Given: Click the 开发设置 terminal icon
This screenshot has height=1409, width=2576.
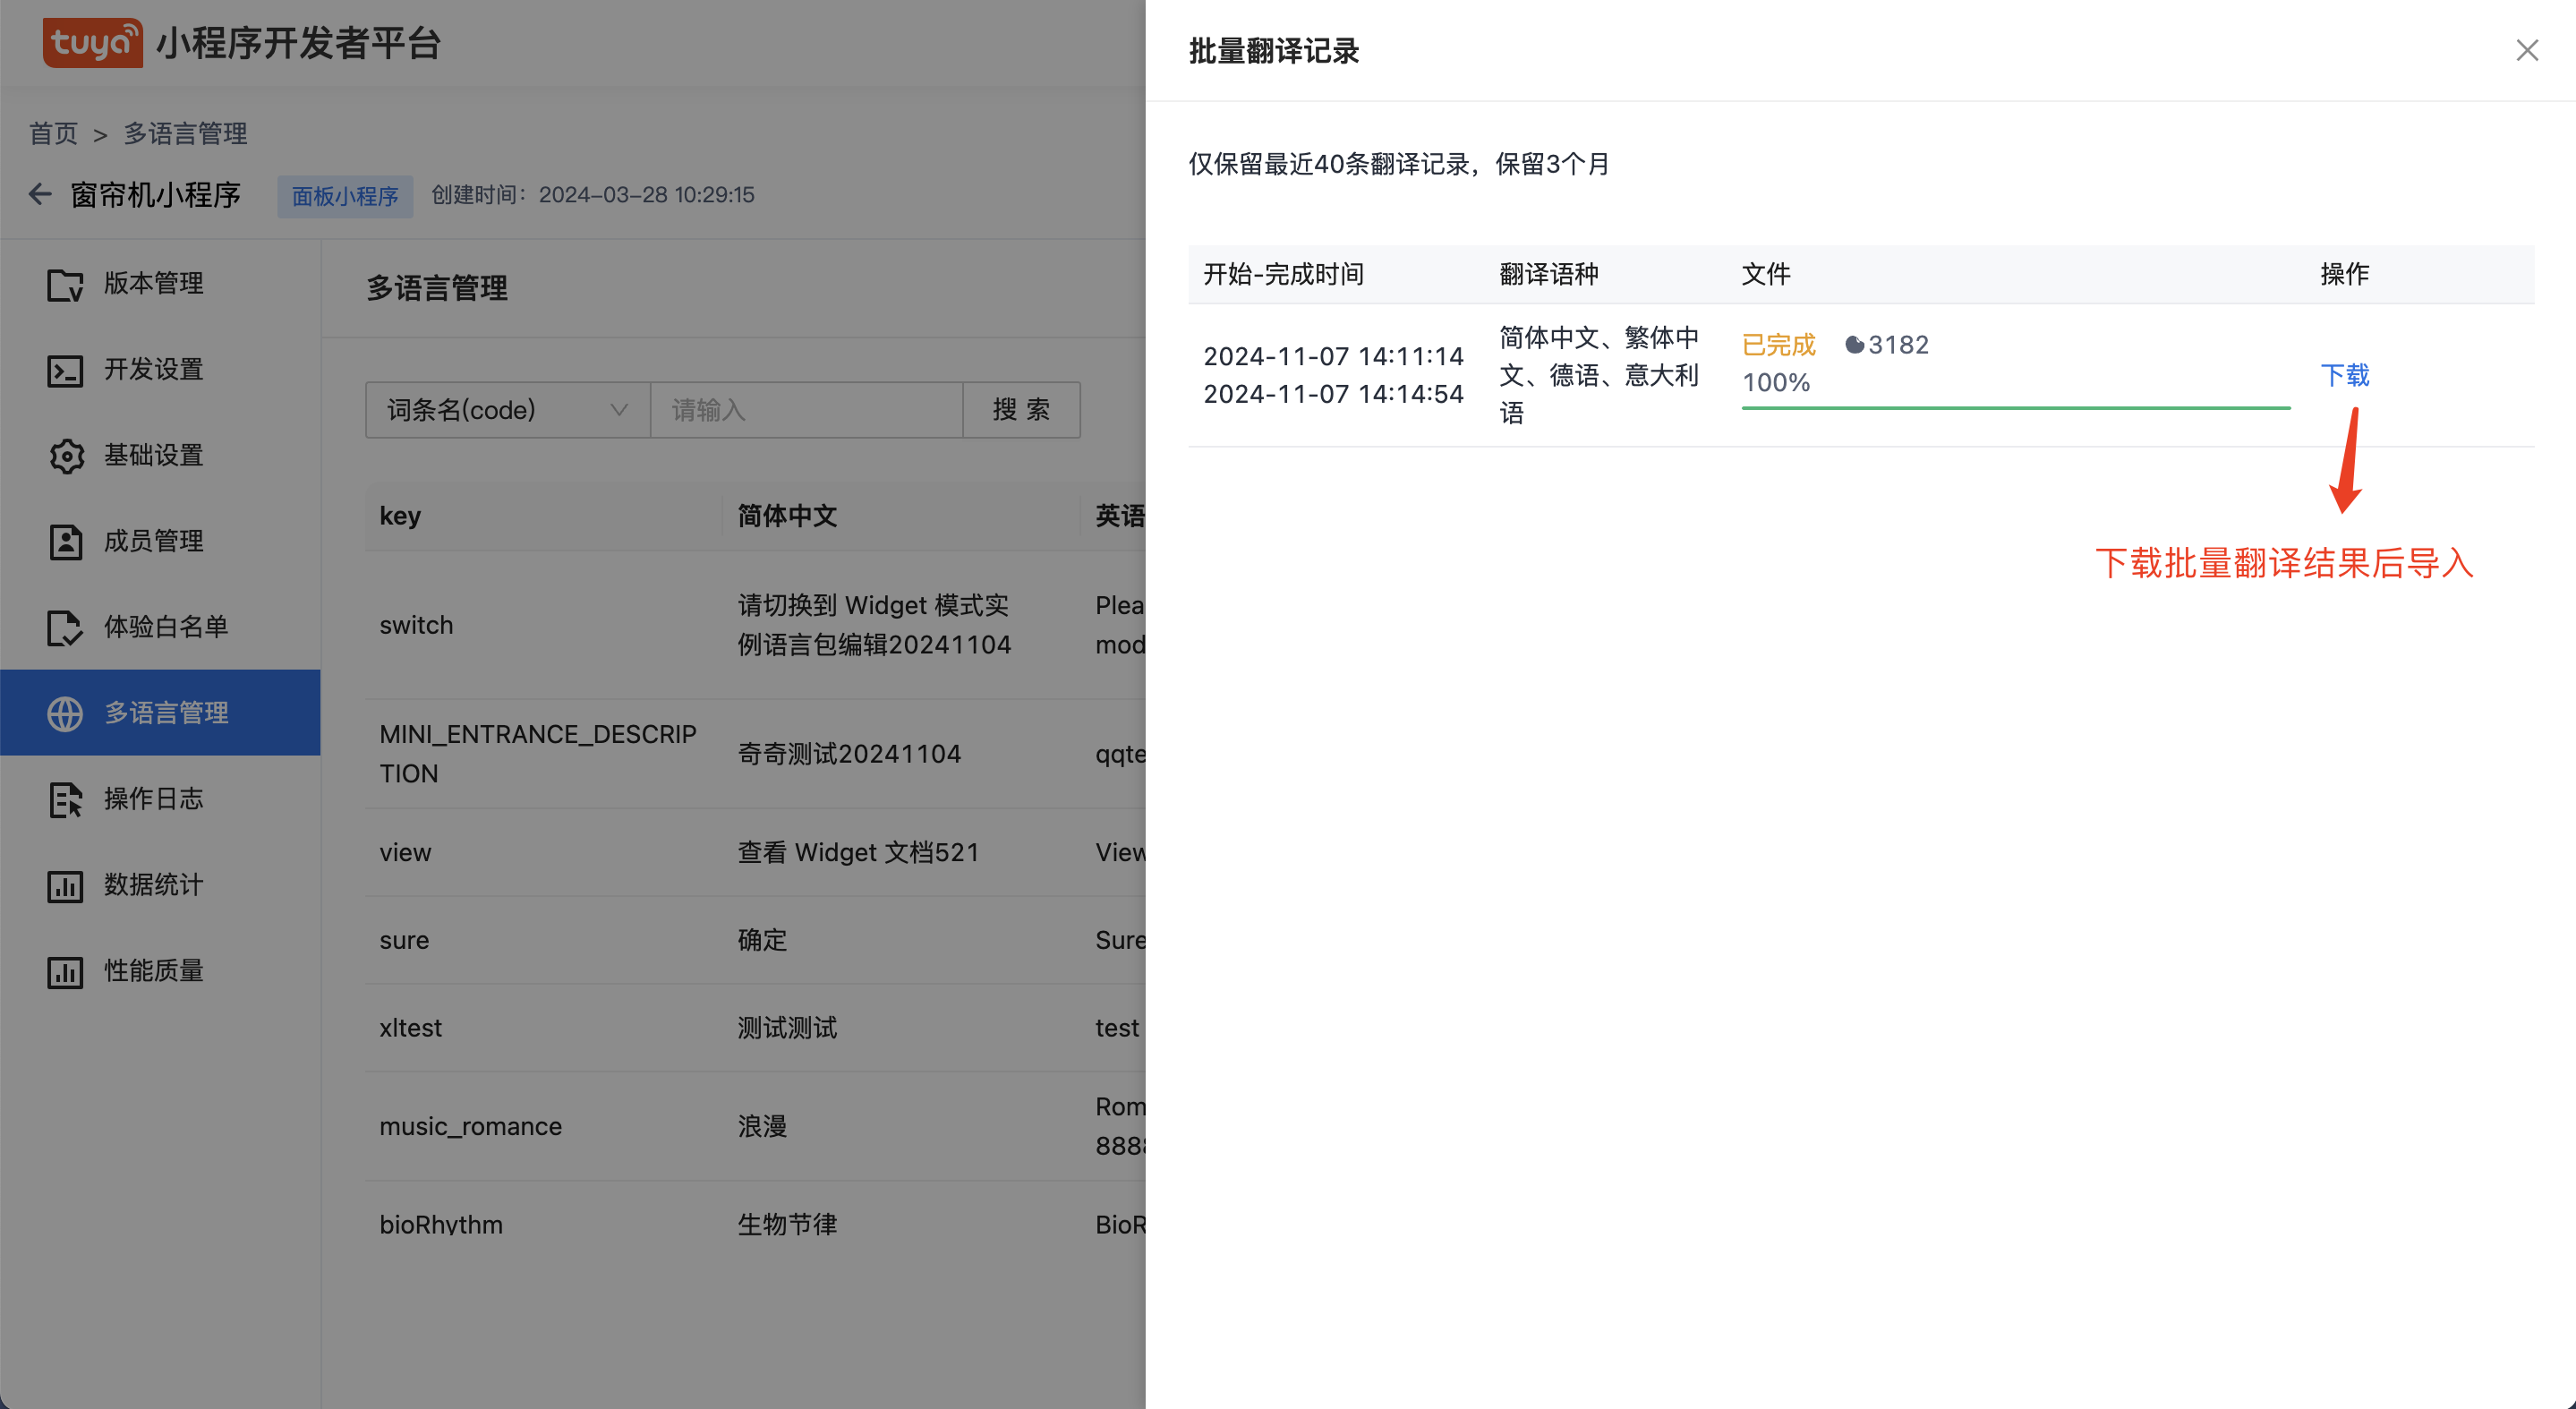Looking at the screenshot, I should (x=65, y=370).
